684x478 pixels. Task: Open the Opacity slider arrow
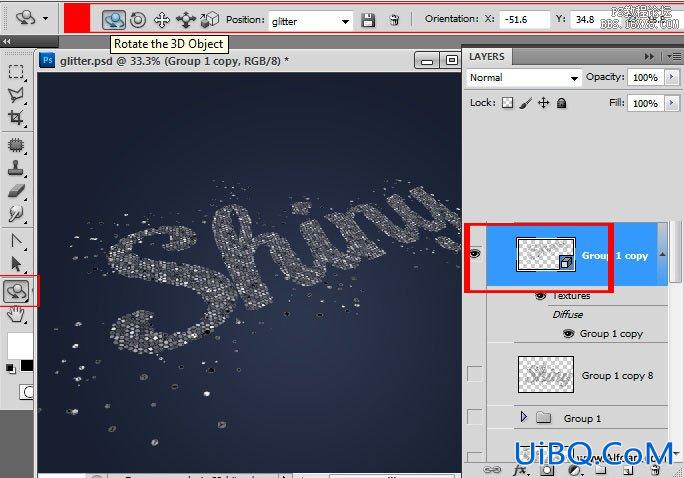coord(672,77)
